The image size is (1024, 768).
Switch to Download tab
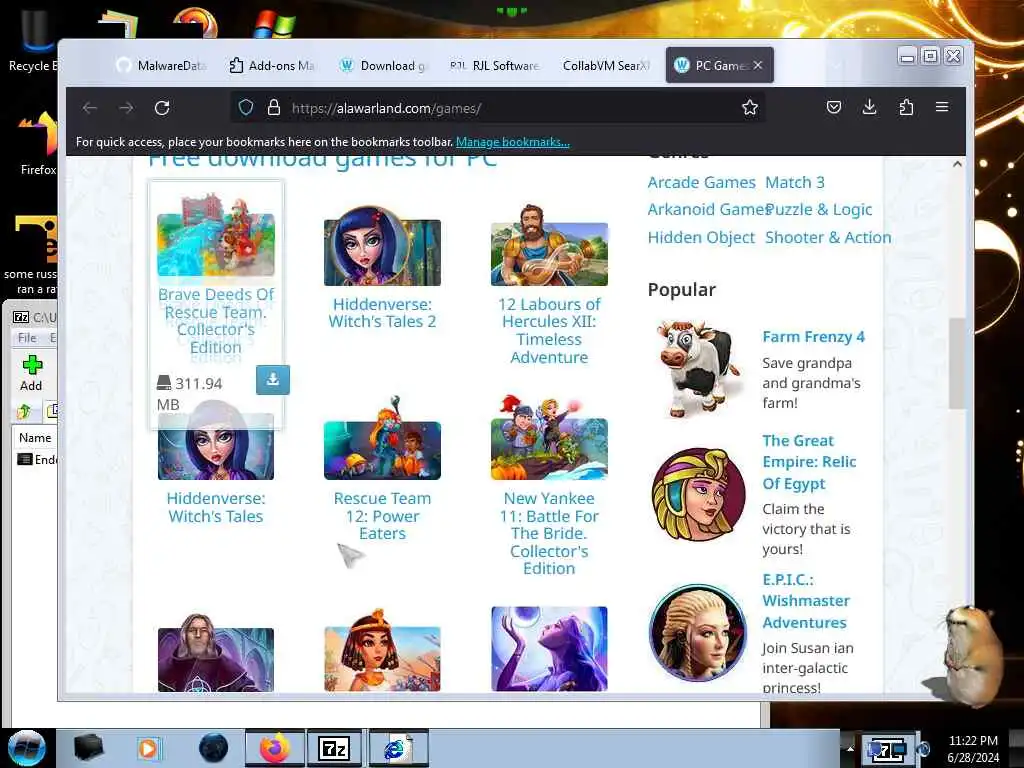tap(383, 65)
